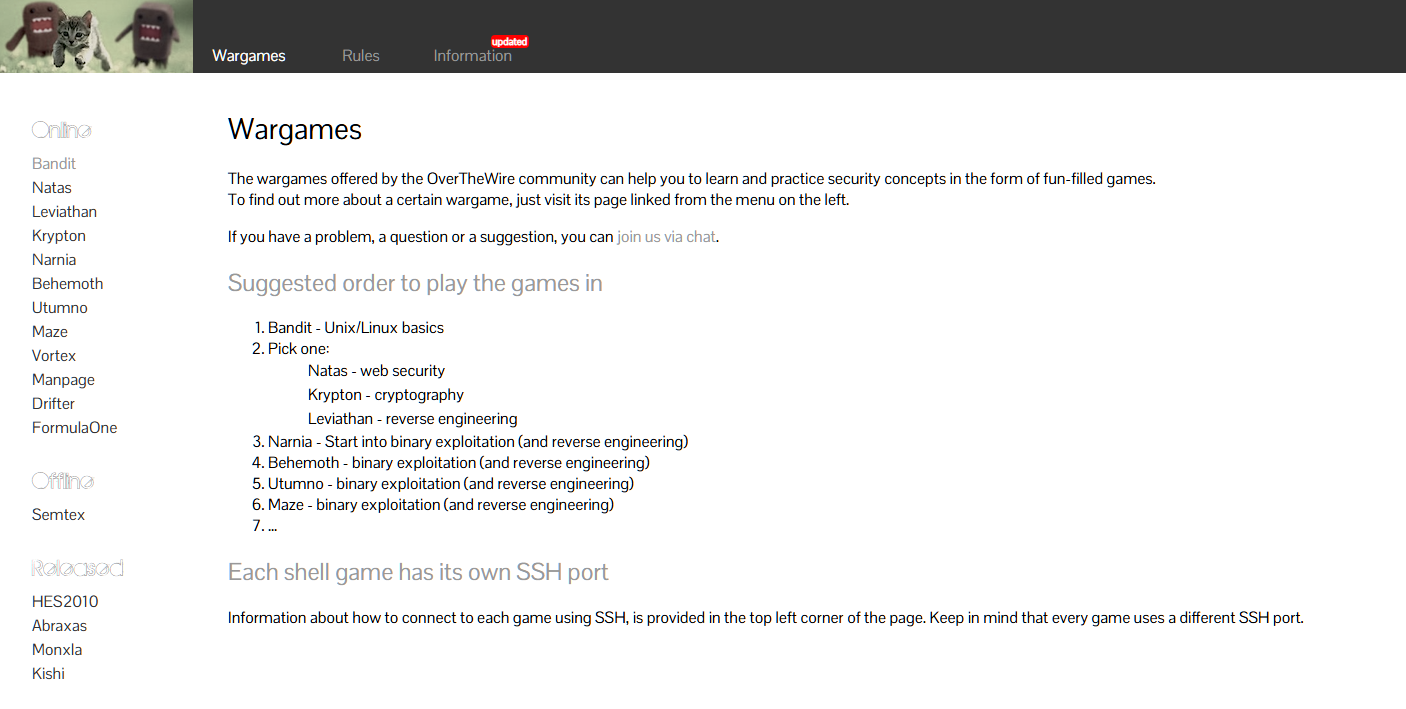Click the intro paragraph about OverTheWire community
The width and height of the screenshot is (1406, 709).
[692, 189]
